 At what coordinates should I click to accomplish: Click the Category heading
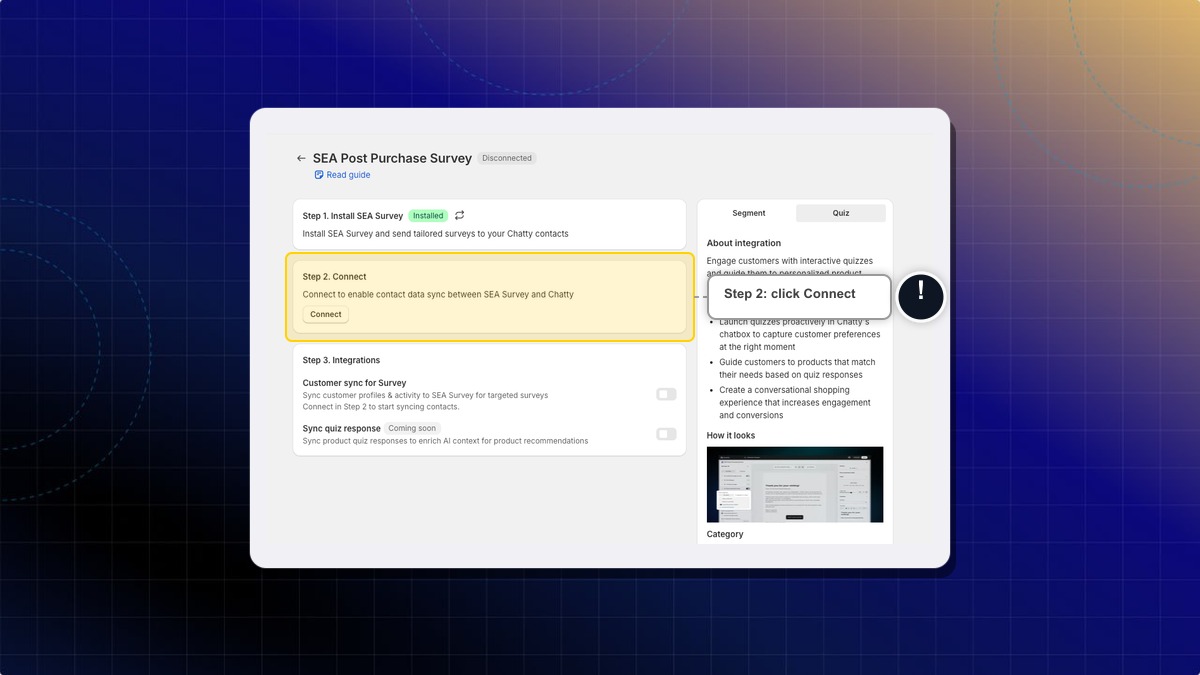(x=725, y=534)
